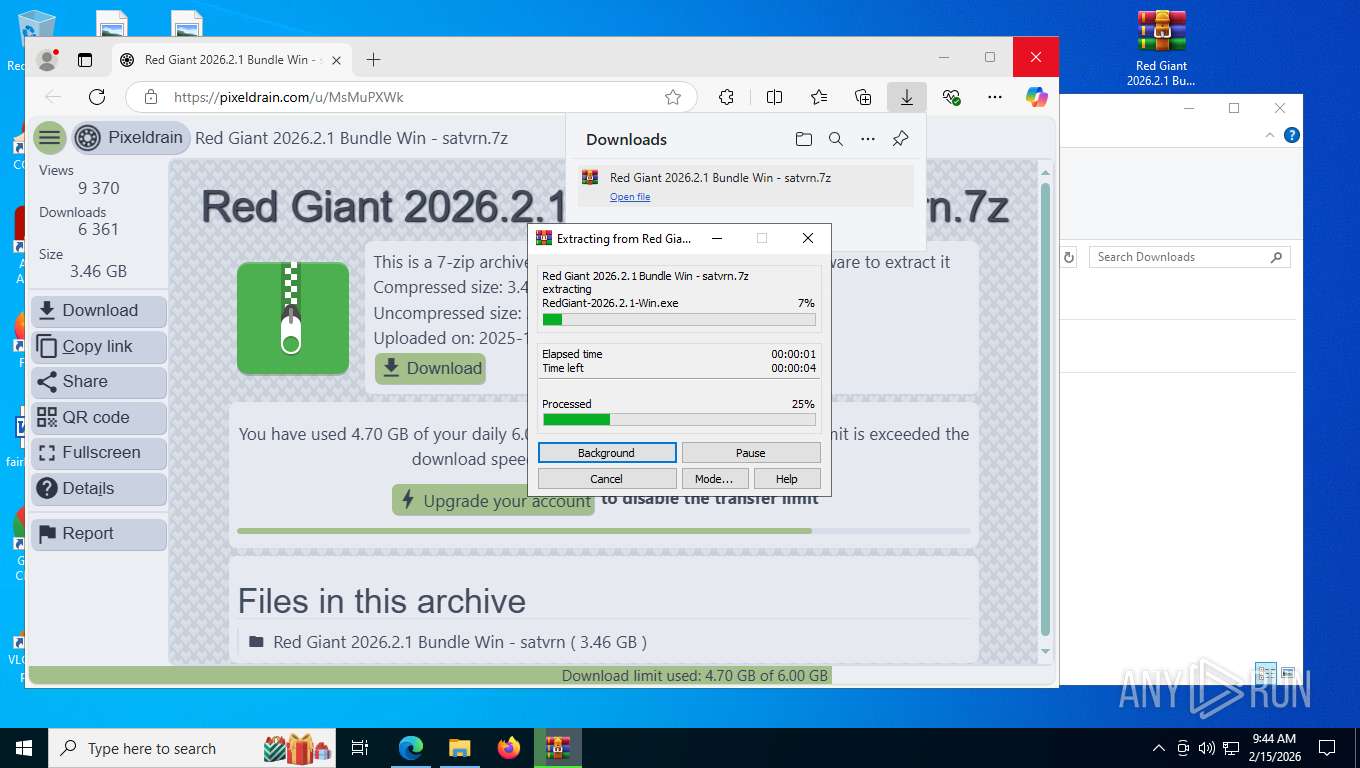Report this file
Viewport: 1360px width, 768px height.
(x=99, y=534)
